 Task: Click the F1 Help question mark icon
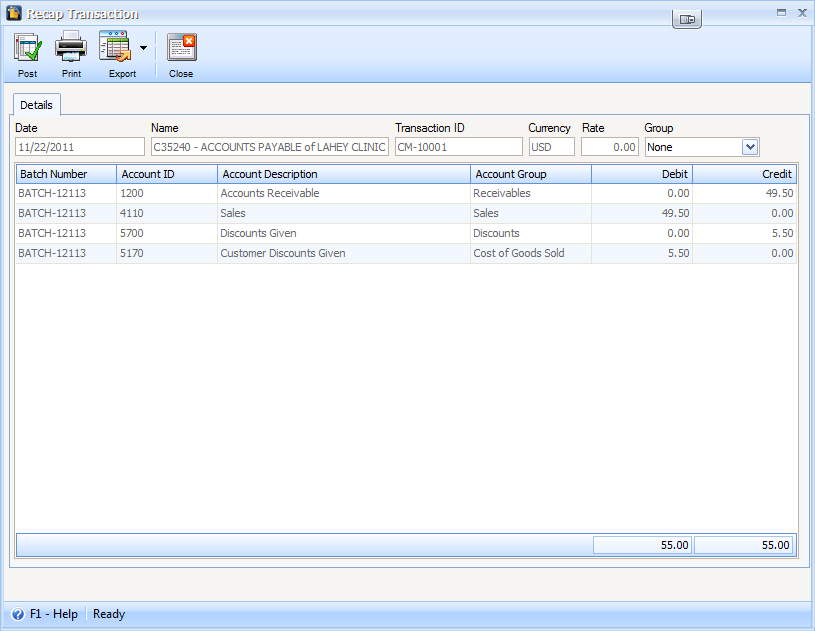[x=18, y=614]
